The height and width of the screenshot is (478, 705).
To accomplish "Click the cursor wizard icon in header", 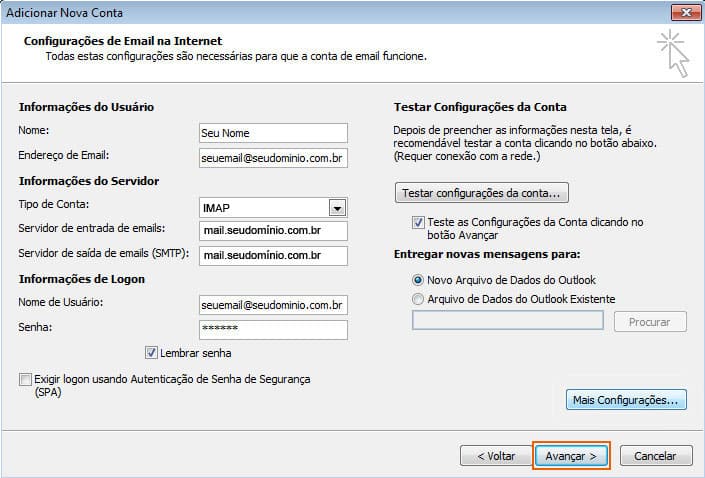I will (x=673, y=53).
